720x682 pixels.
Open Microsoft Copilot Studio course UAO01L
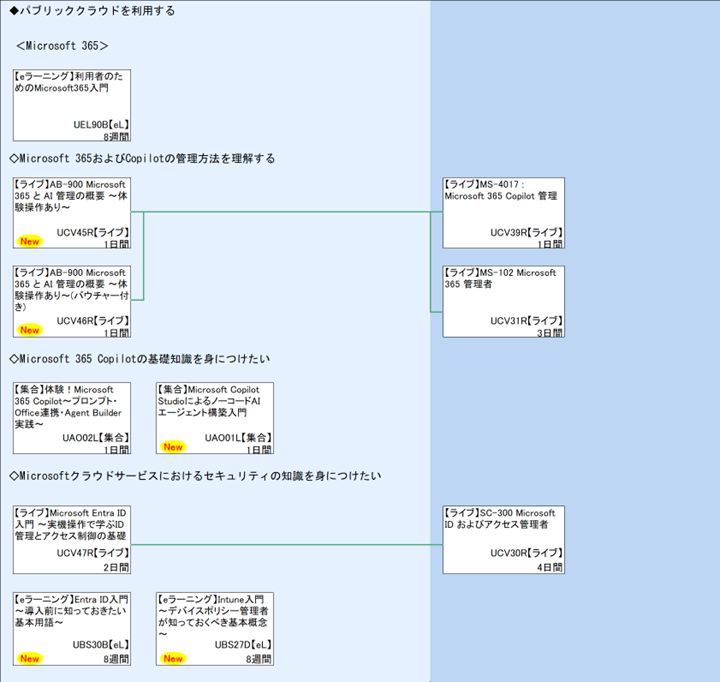[x=215, y=418]
